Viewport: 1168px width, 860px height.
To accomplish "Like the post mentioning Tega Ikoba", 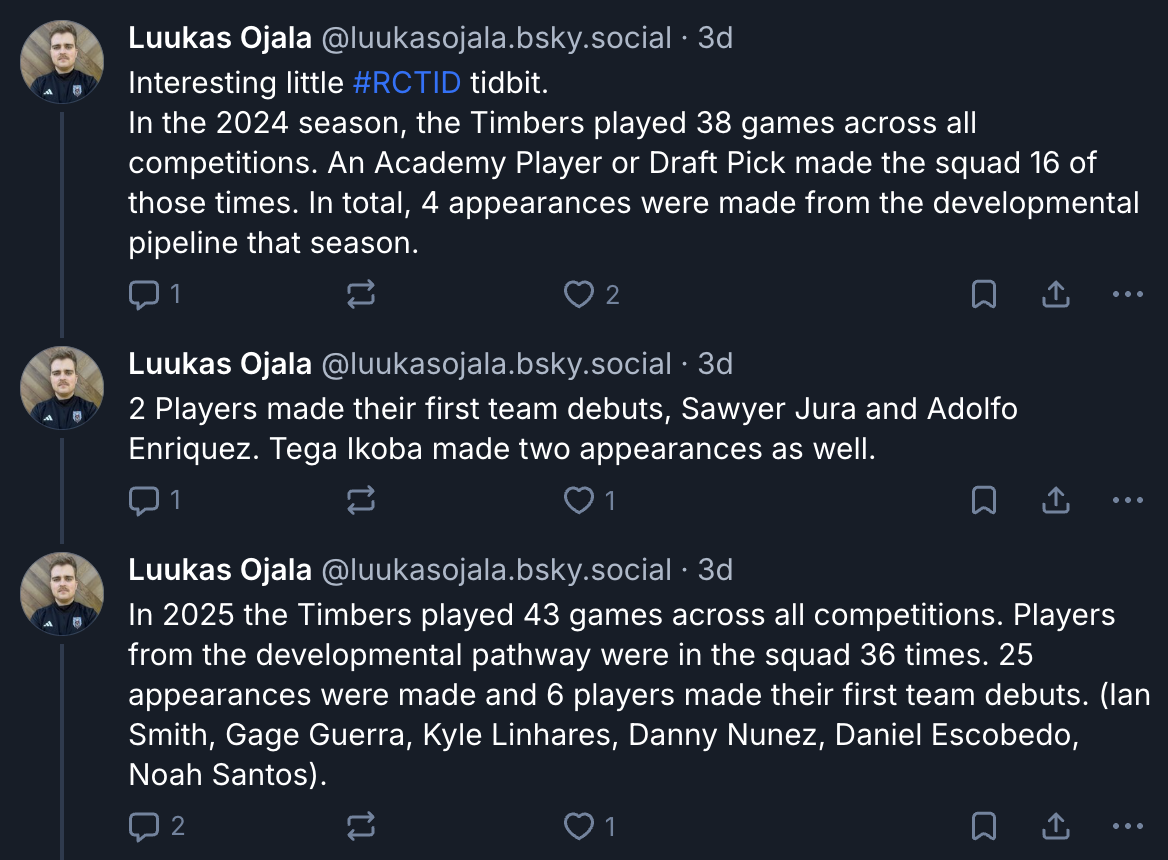I will coord(579,500).
